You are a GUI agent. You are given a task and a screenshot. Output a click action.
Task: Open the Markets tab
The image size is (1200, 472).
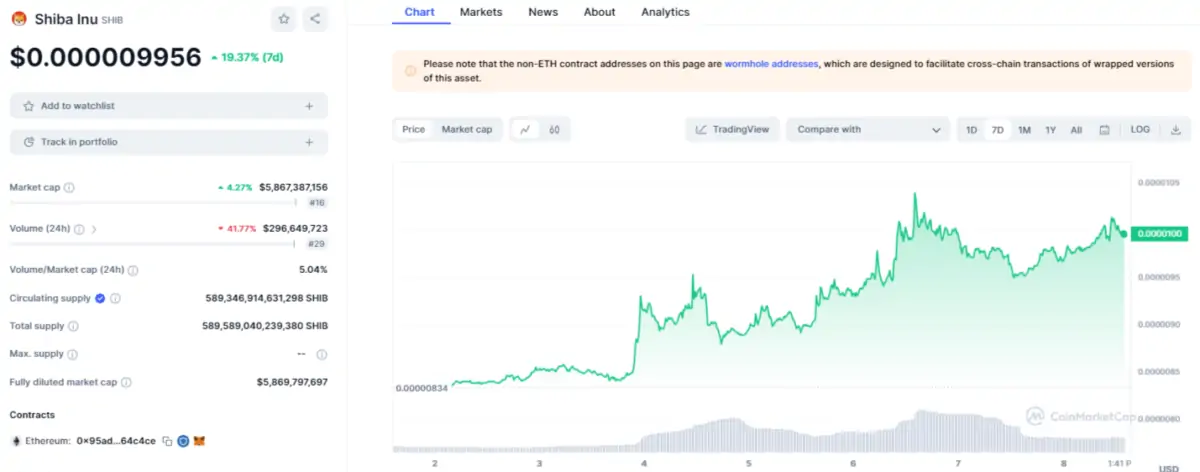[x=481, y=12]
